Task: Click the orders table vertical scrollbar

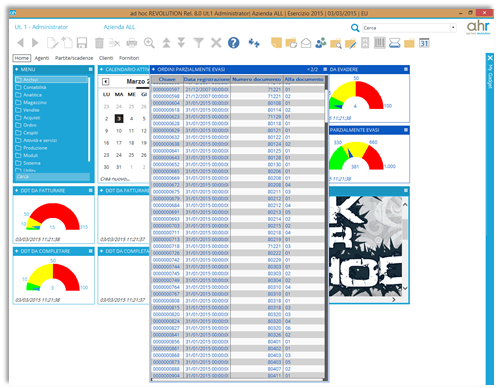Action: click(x=326, y=227)
